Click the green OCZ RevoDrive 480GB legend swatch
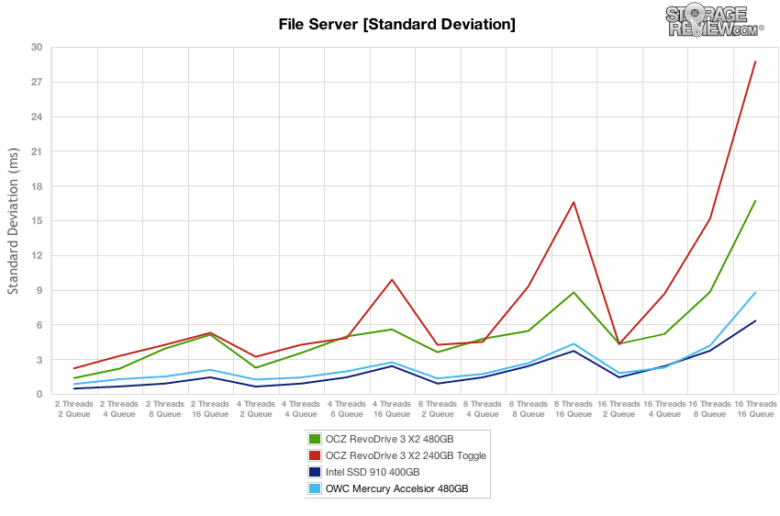The width and height of the screenshot is (780, 516). click(314, 439)
